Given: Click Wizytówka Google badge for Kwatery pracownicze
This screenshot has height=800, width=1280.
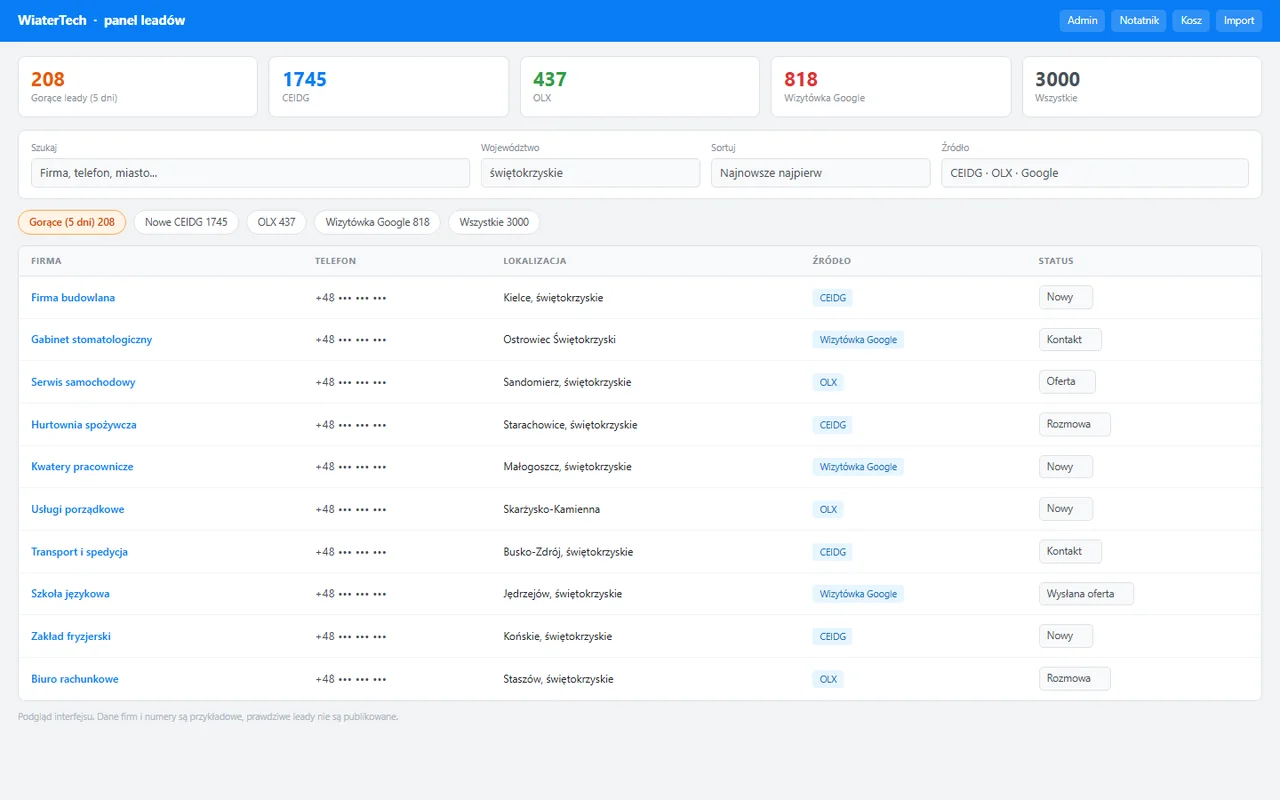Looking at the screenshot, I should point(858,467).
